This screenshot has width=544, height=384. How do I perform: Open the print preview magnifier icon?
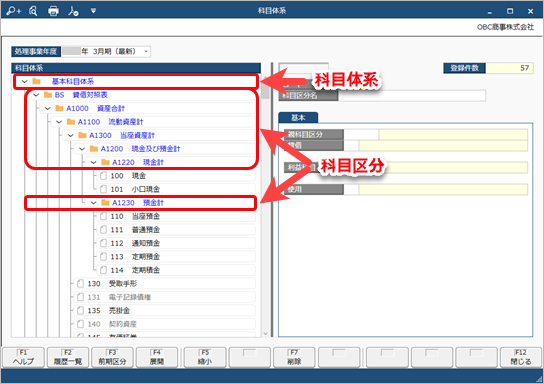[x=33, y=11]
